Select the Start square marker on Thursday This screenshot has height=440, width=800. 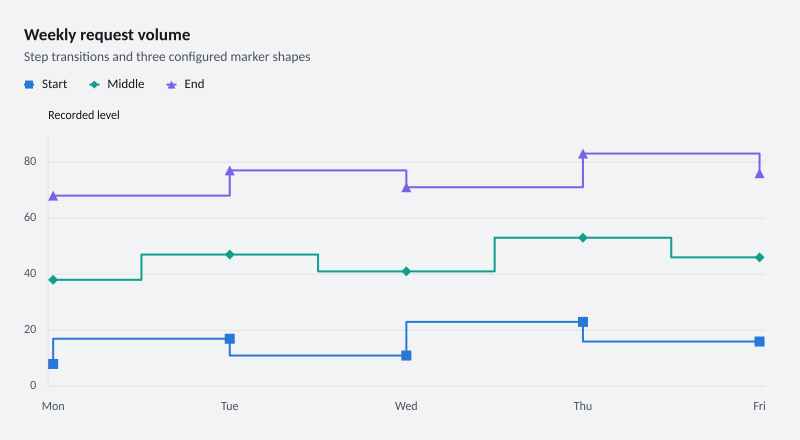pos(583,322)
